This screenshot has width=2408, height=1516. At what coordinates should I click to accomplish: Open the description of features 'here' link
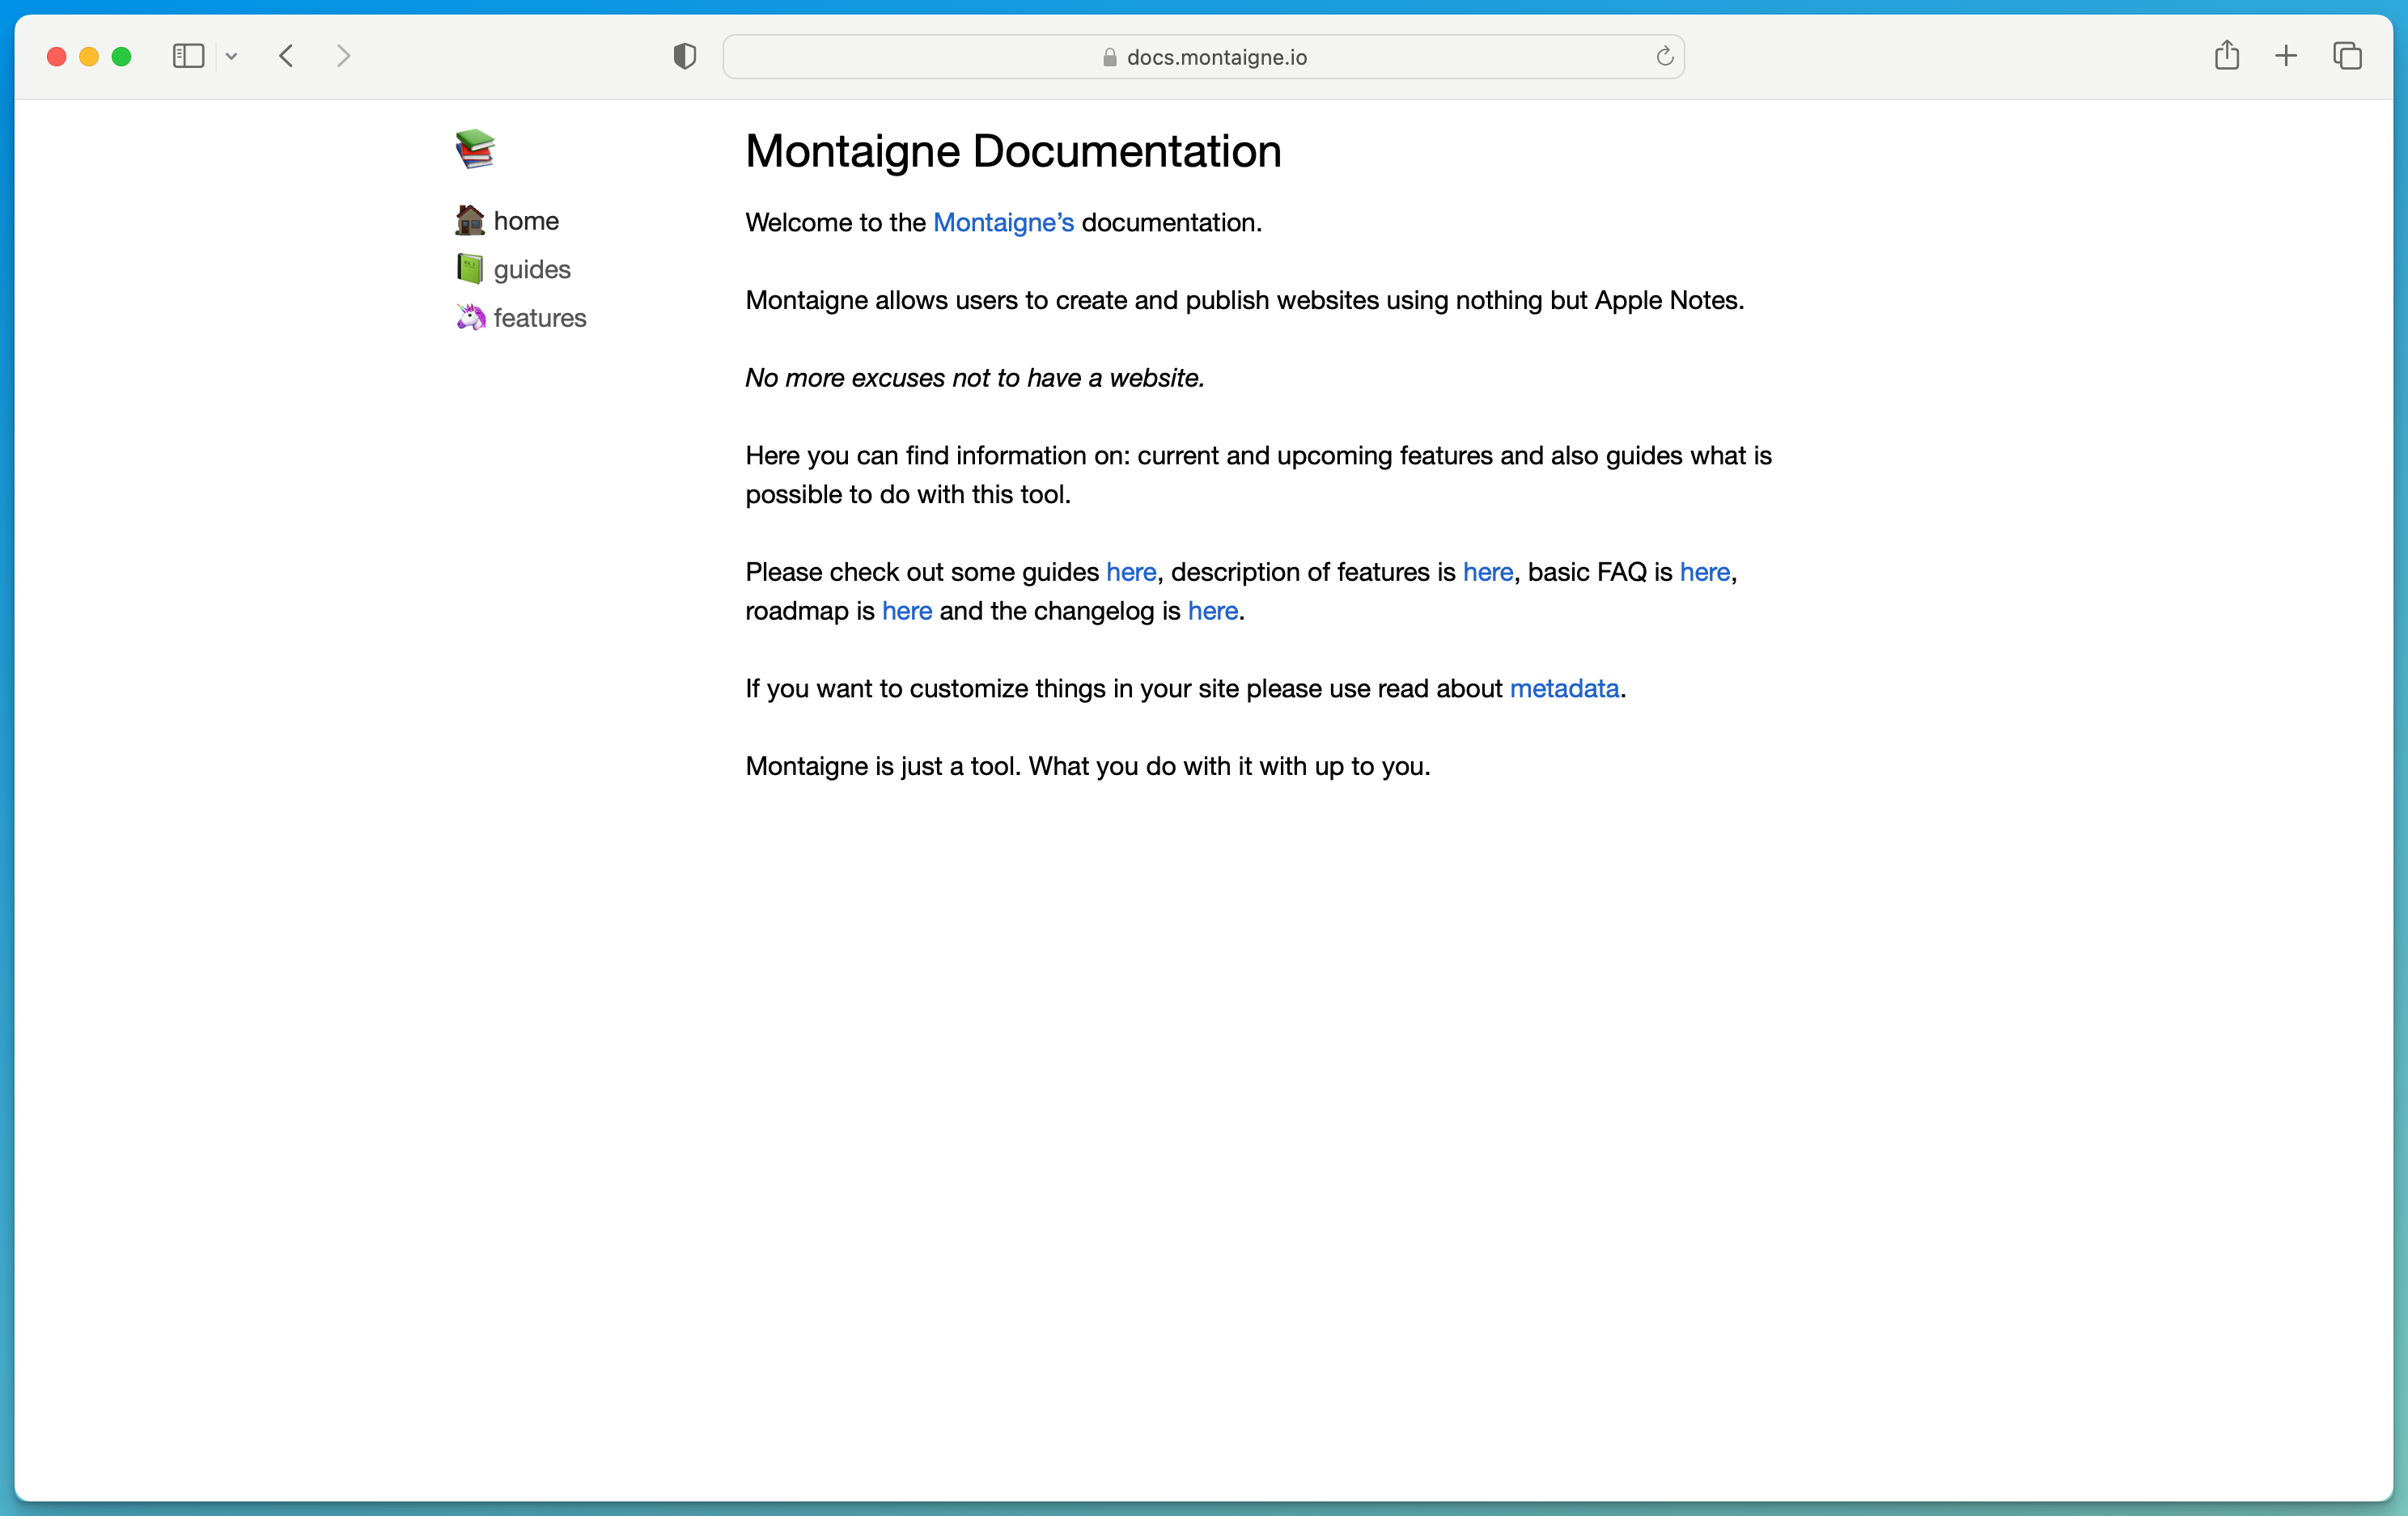pos(1488,572)
